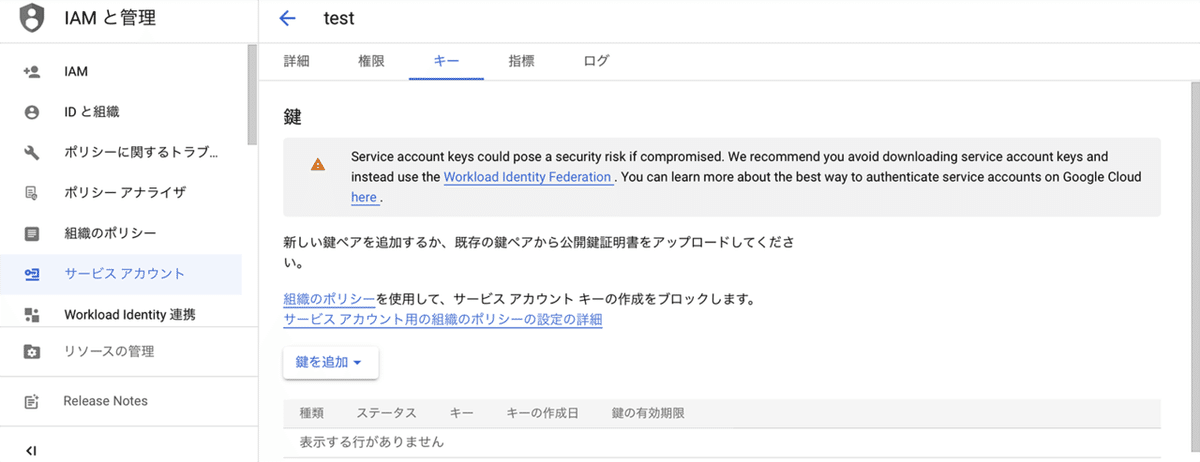Viewport: 1200px width, 462px height.
Task: Collapse the sidebar with the bottom chevron
Action: coord(31,451)
